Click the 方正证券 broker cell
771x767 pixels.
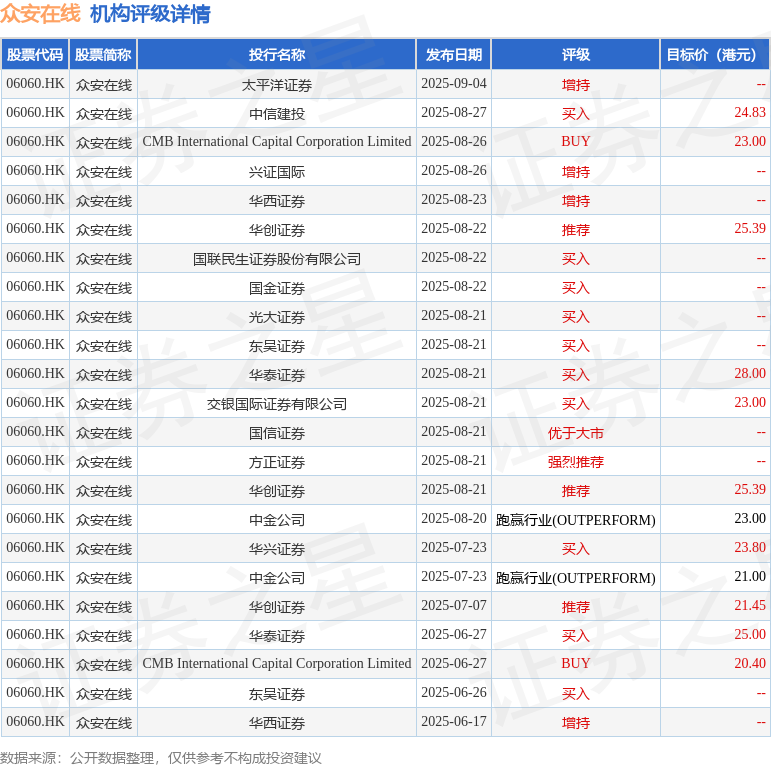click(277, 462)
